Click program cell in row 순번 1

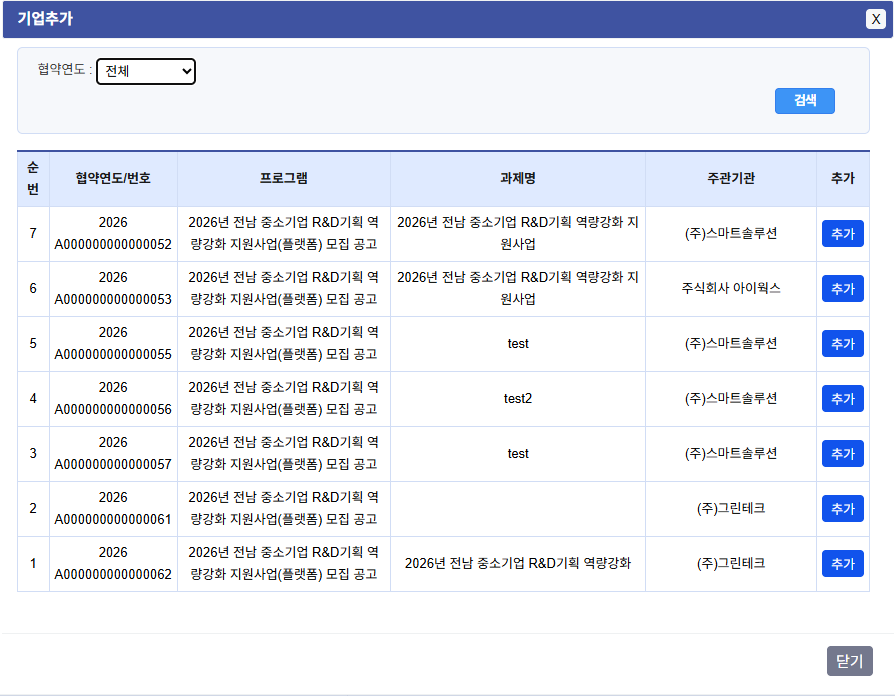(x=284, y=564)
